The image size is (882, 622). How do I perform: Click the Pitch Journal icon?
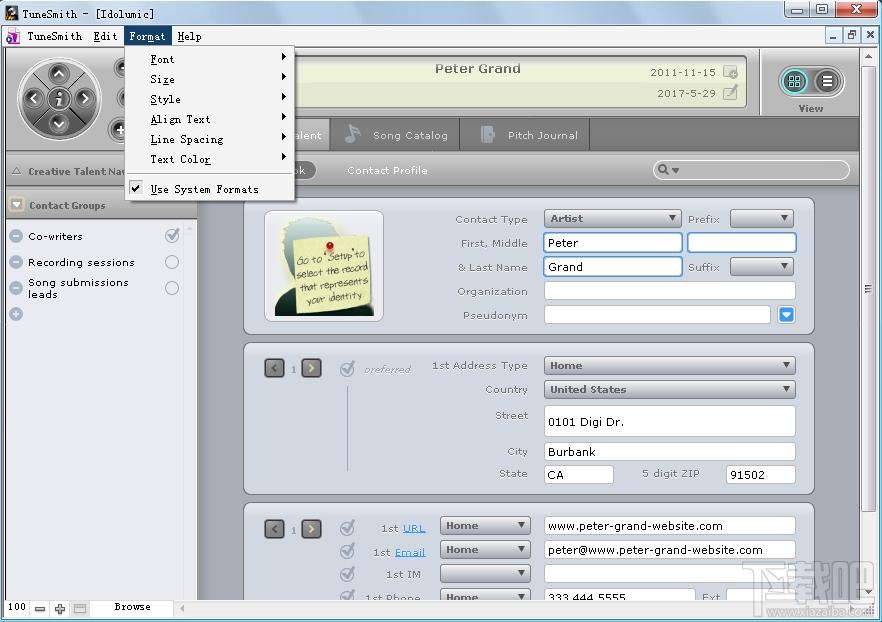[488, 134]
